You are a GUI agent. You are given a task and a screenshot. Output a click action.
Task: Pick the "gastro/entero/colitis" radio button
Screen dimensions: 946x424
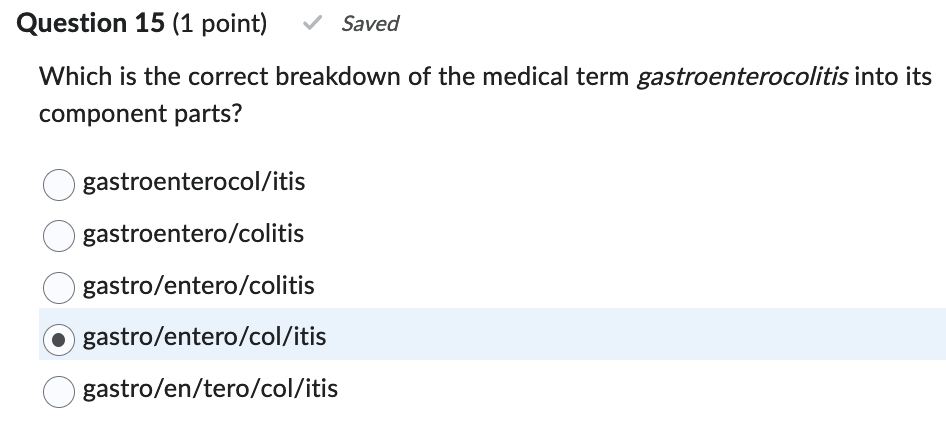(59, 287)
